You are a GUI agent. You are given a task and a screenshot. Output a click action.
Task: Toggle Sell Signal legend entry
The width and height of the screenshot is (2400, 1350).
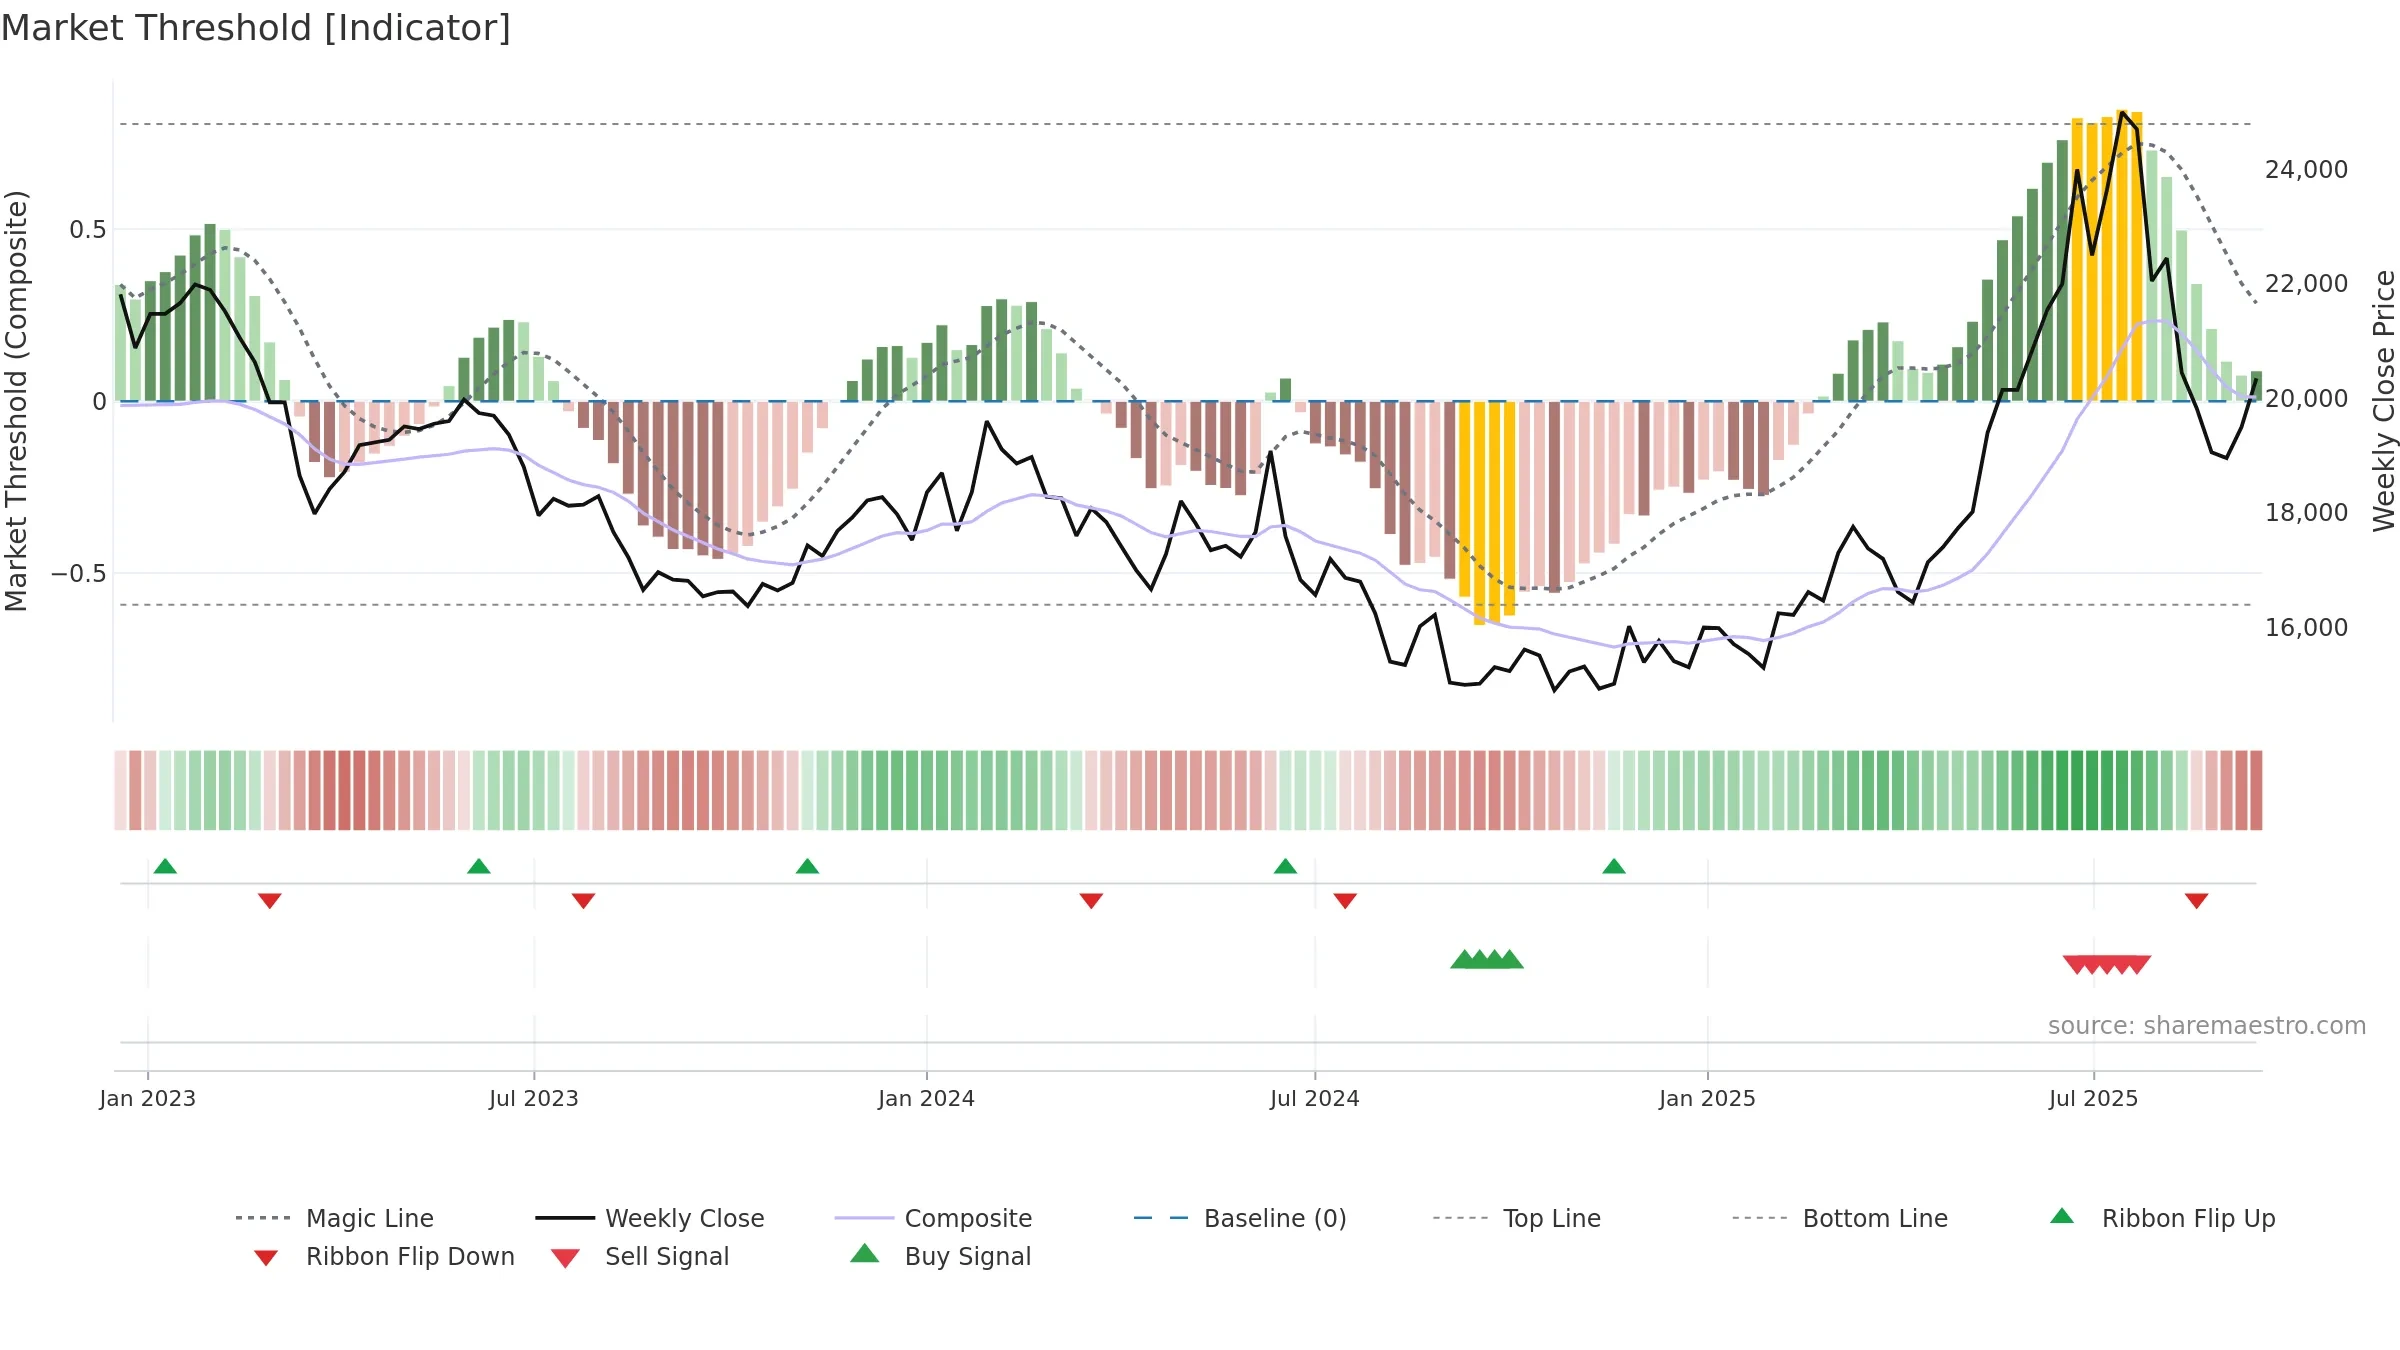(x=640, y=1257)
